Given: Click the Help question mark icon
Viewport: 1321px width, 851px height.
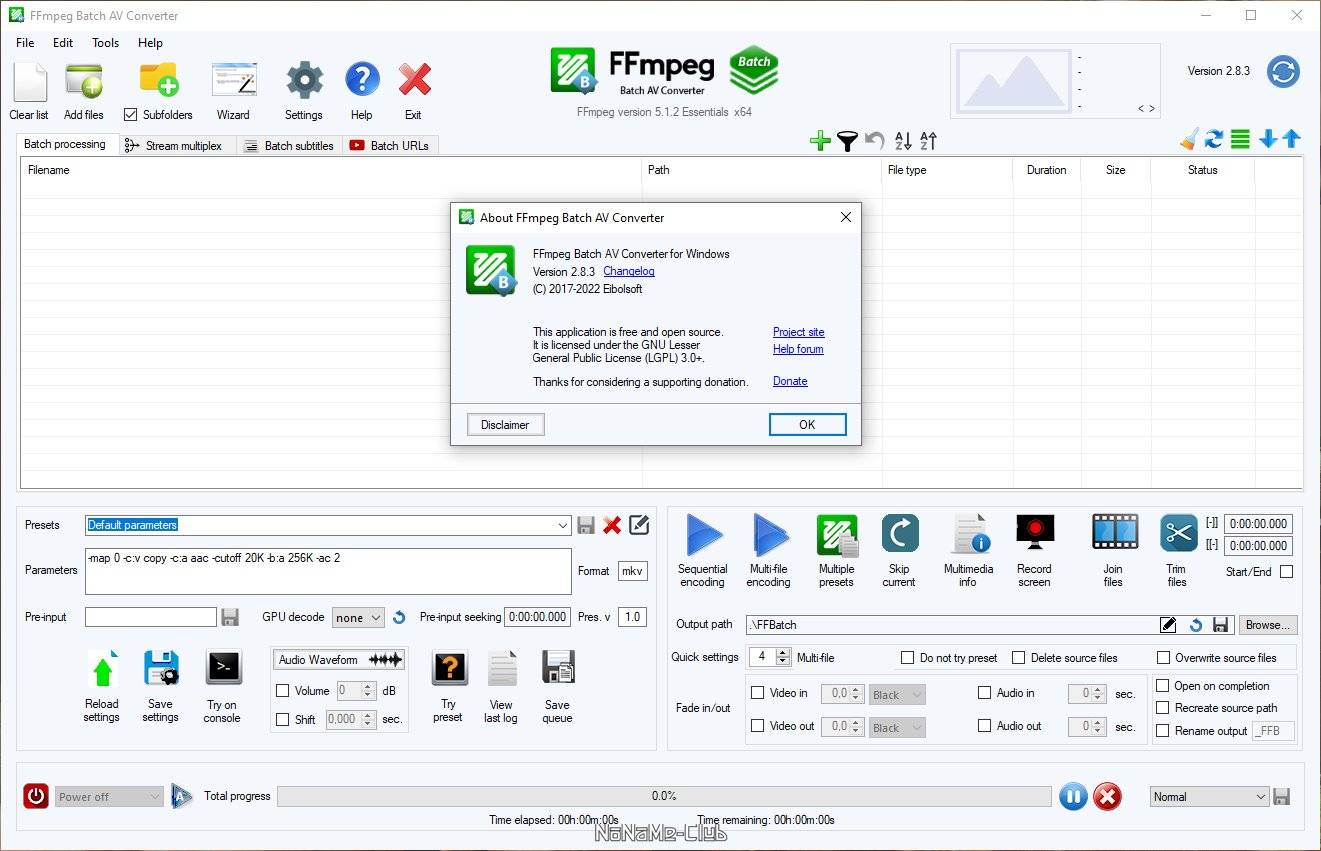Looking at the screenshot, I should pyautogui.click(x=362, y=80).
